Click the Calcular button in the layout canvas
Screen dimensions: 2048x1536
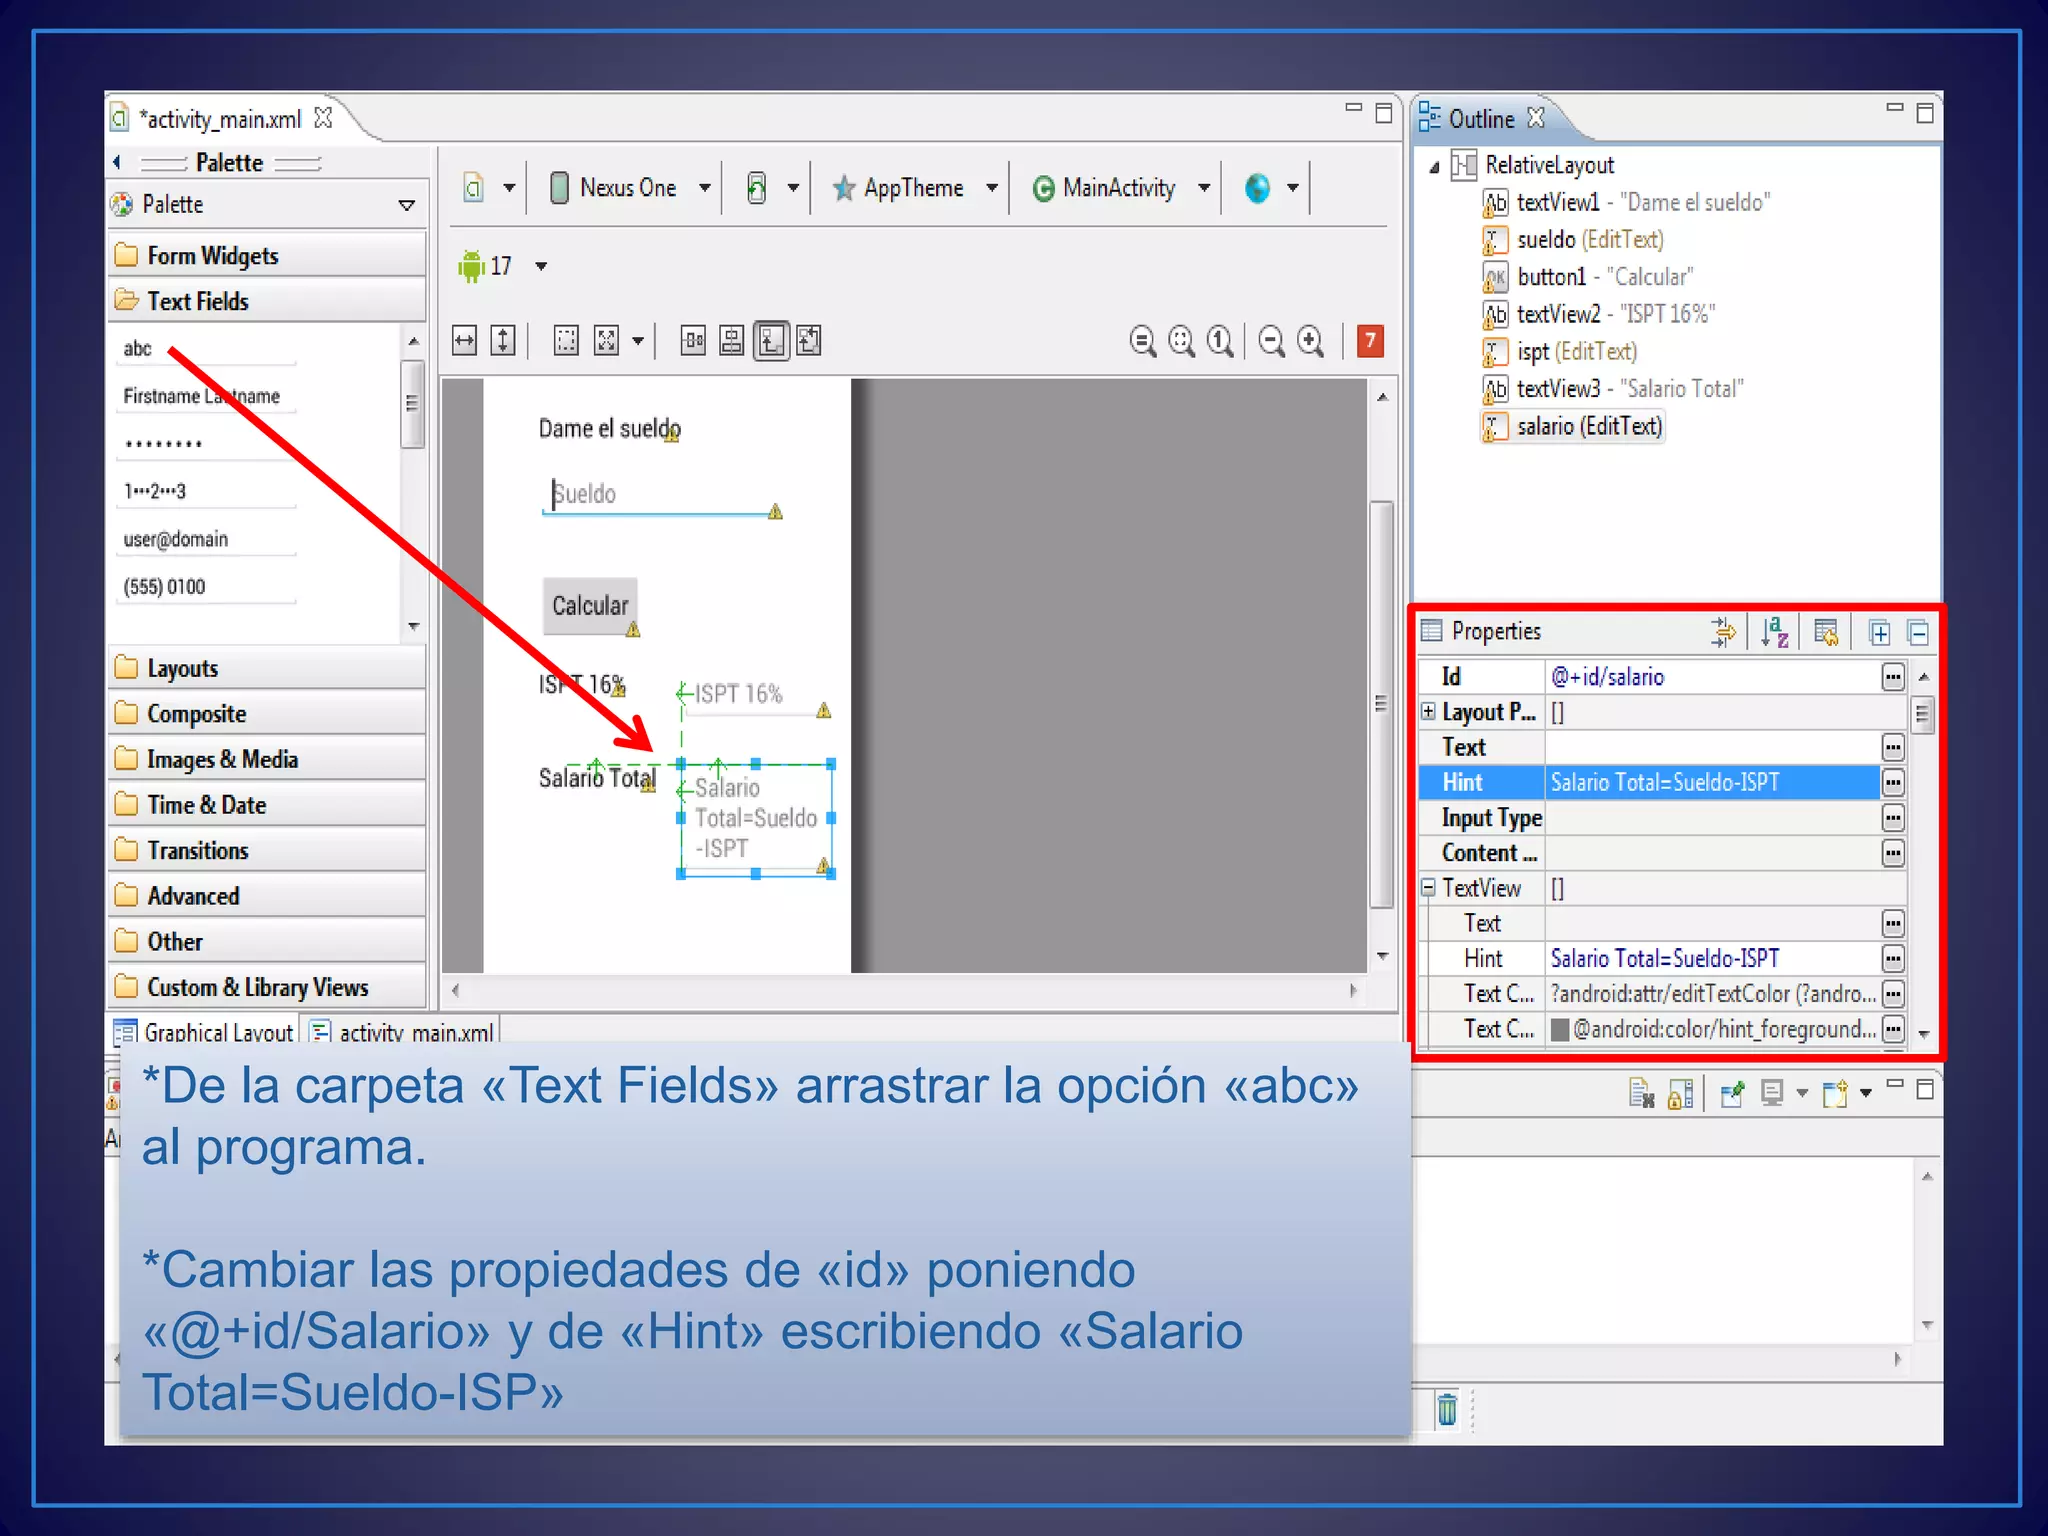[590, 606]
